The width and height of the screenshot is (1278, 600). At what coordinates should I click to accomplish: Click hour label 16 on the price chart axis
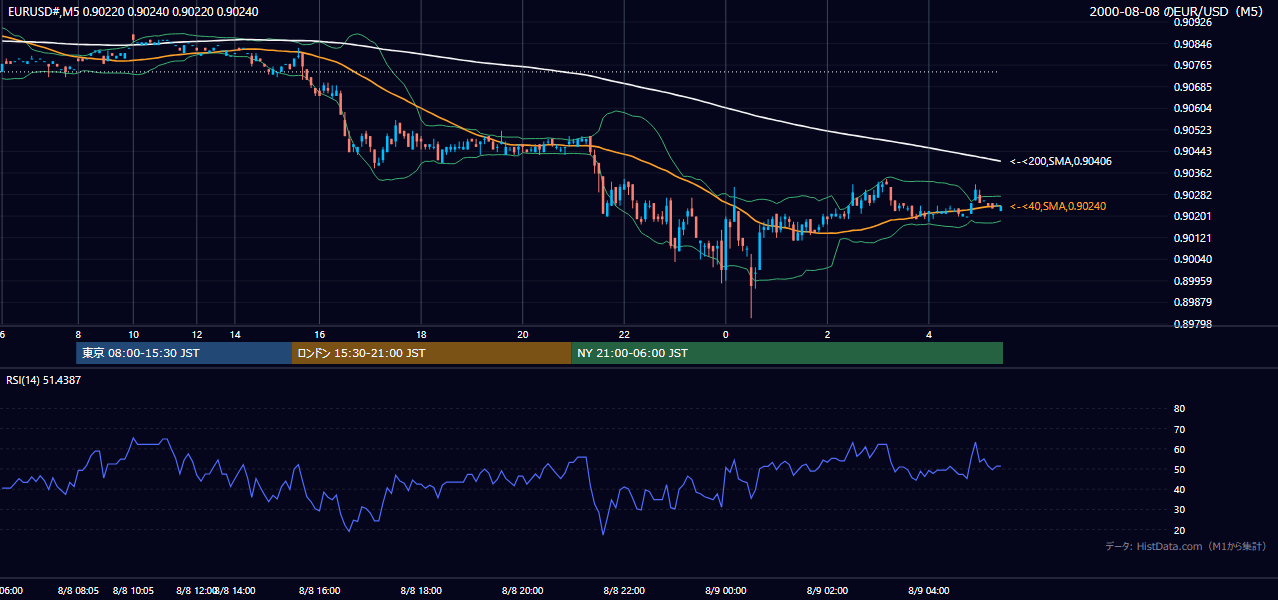(x=320, y=334)
